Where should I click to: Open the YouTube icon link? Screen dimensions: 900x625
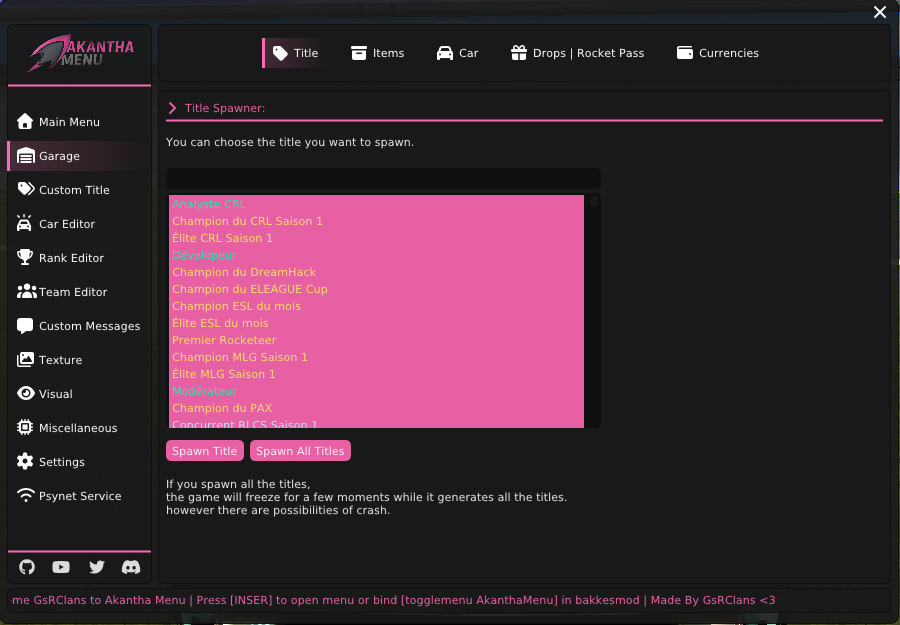click(x=61, y=567)
